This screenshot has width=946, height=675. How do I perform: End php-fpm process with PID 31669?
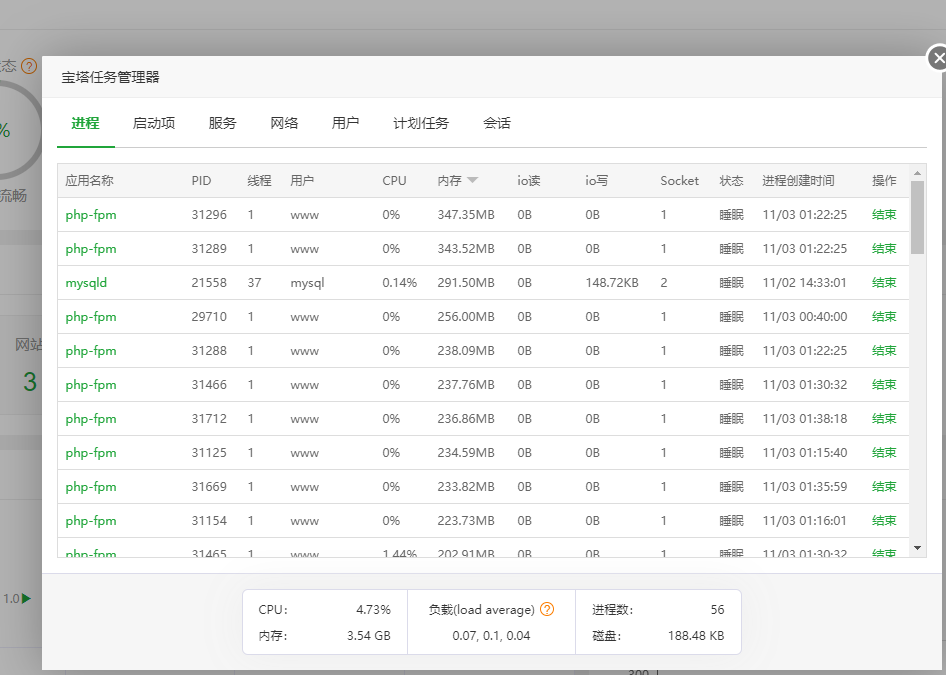[x=884, y=487]
